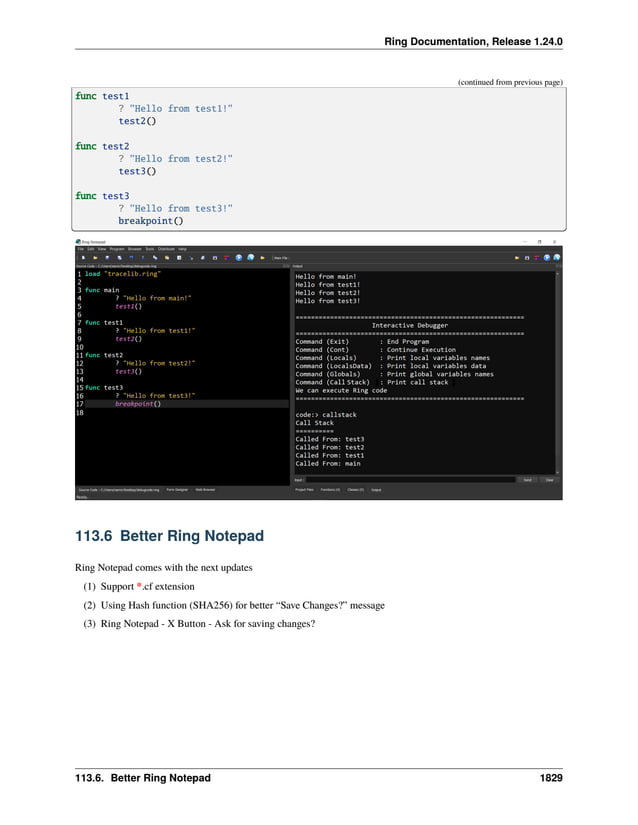Click list item about Hash function (SHA256)
Image resolution: width=638 pixels, height=825 pixels.
[x=242, y=605]
